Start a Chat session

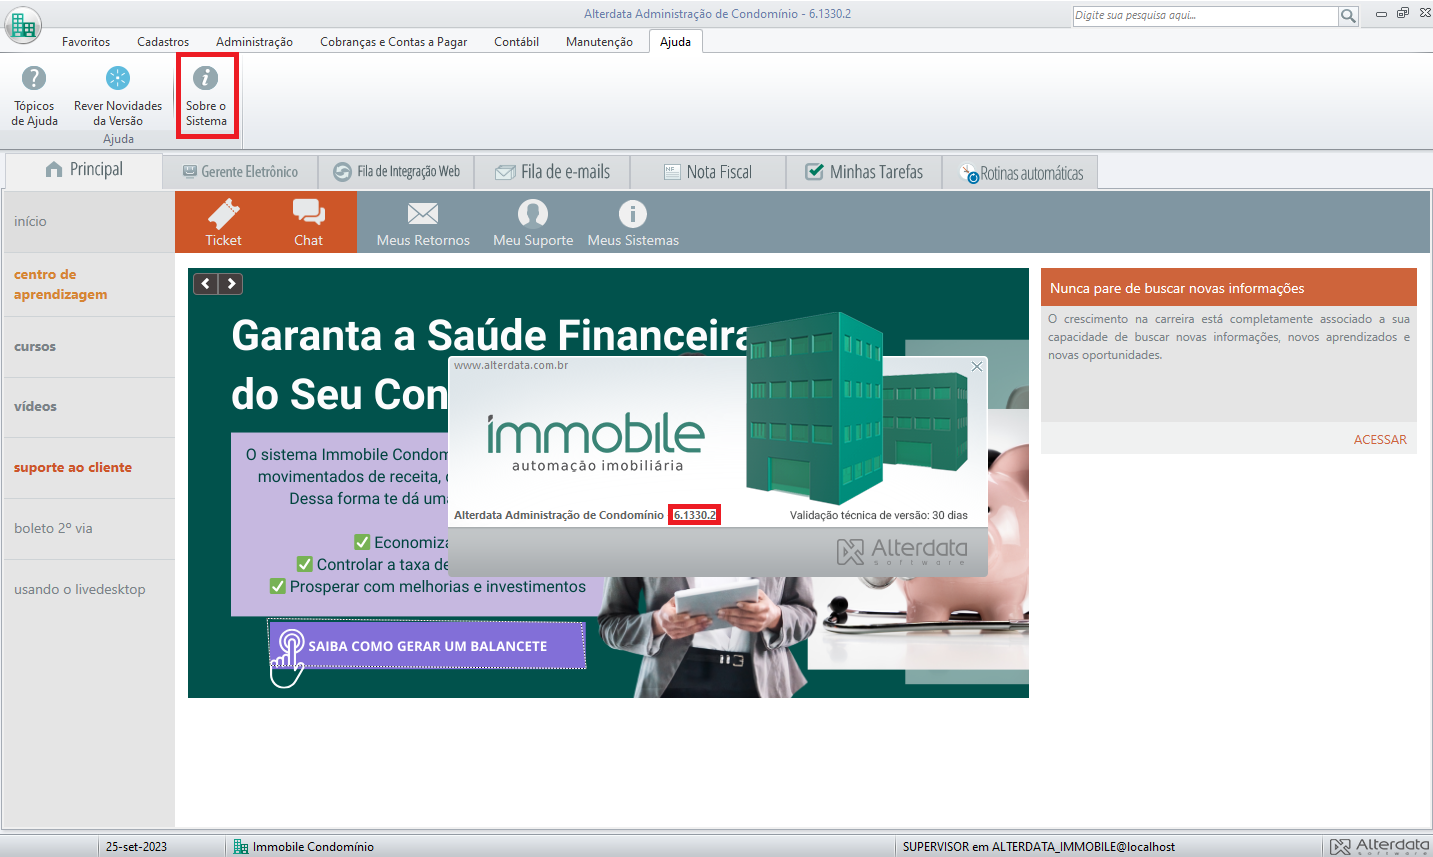pyautogui.click(x=308, y=222)
